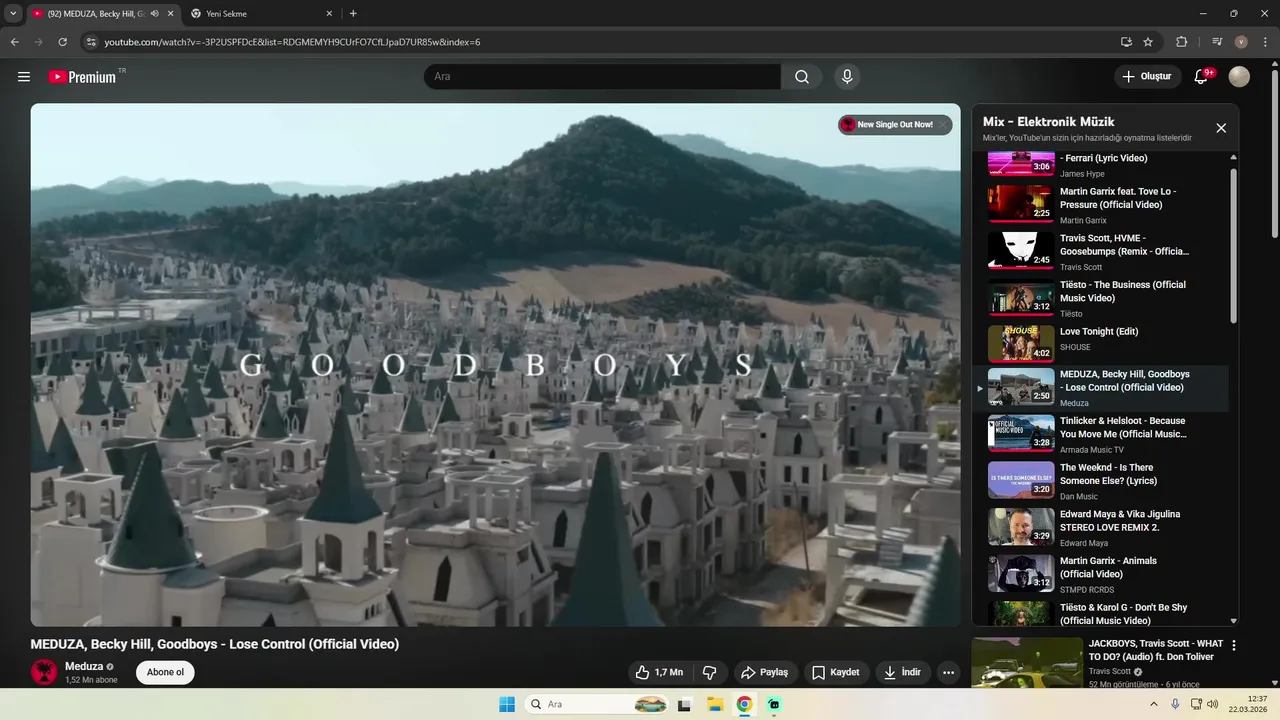Dislike the video with thumbs down

(x=709, y=672)
